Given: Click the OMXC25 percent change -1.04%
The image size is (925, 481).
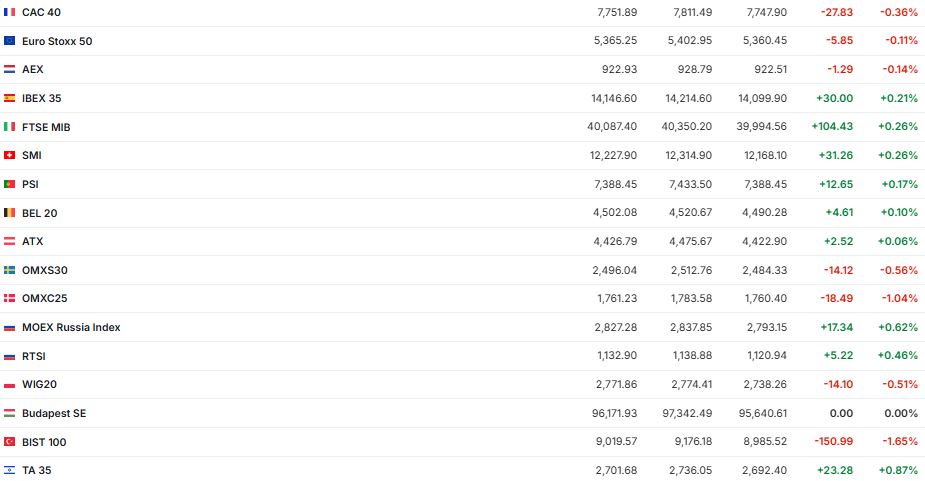Looking at the screenshot, I should click(899, 298).
